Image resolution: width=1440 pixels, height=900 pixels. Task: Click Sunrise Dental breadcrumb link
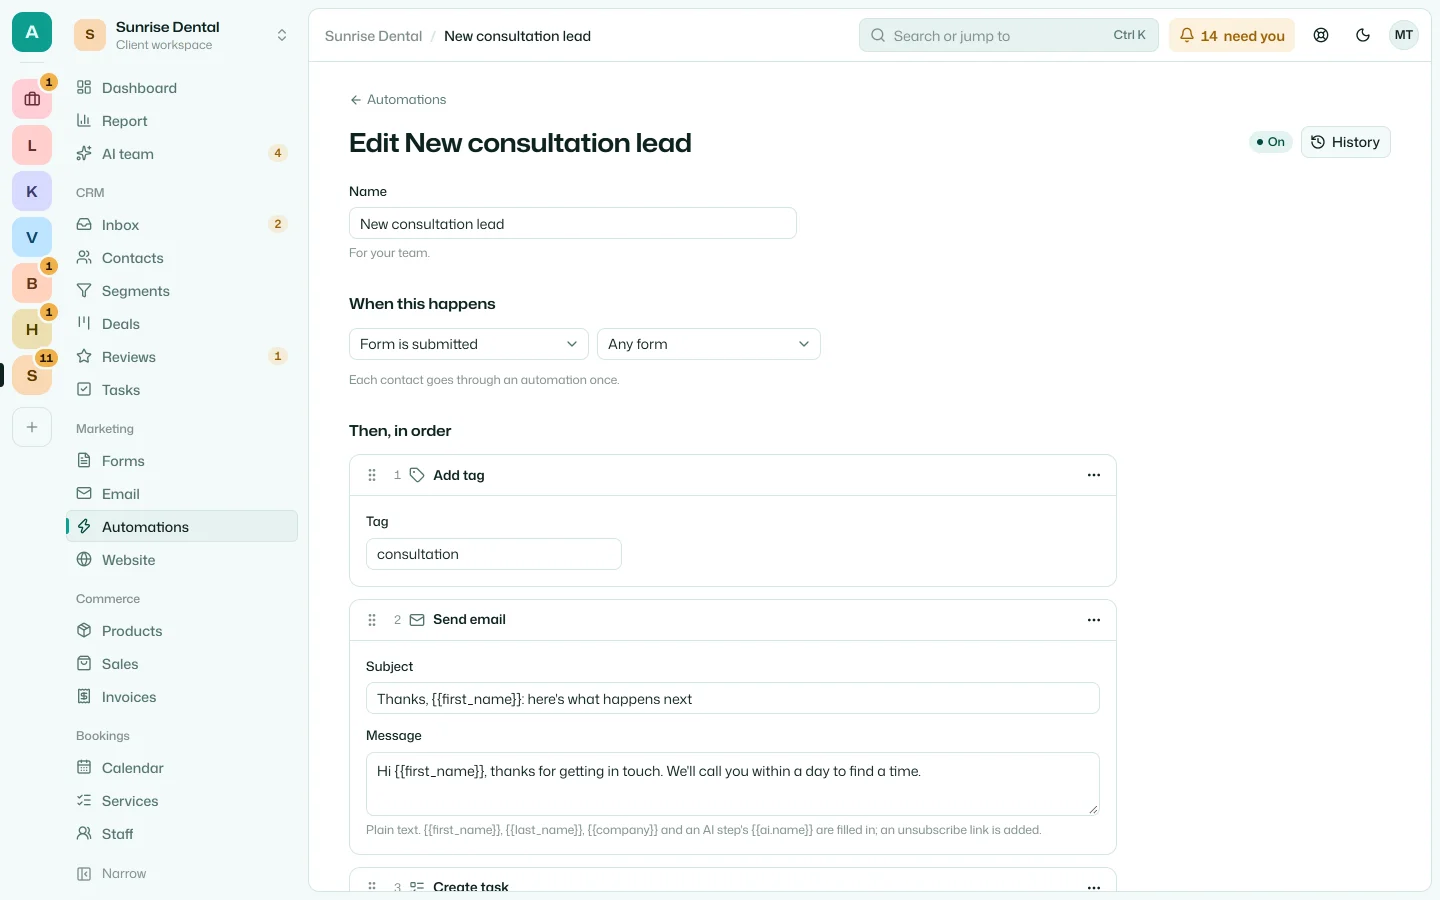click(373, 36)
